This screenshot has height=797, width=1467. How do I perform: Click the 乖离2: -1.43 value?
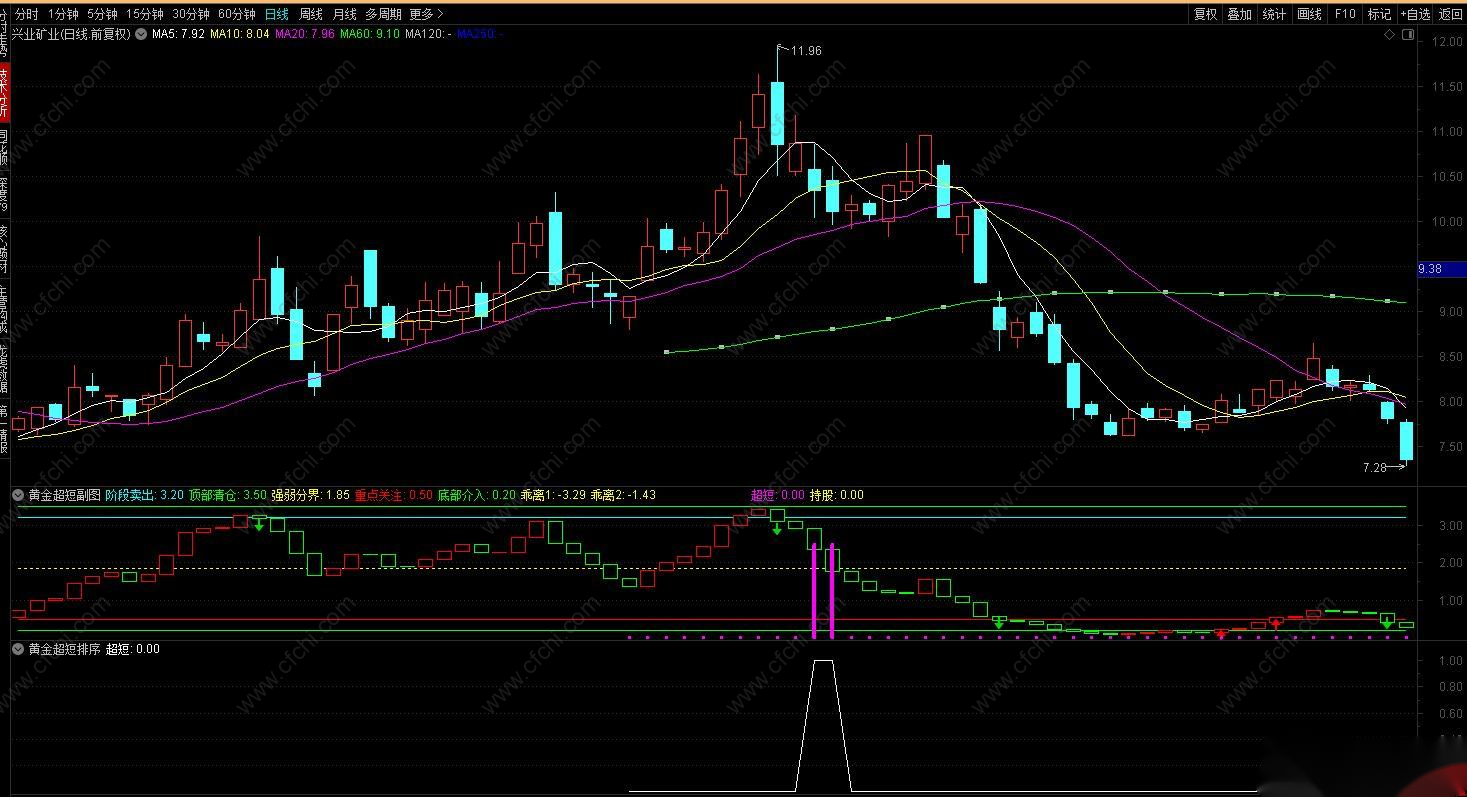623,495
